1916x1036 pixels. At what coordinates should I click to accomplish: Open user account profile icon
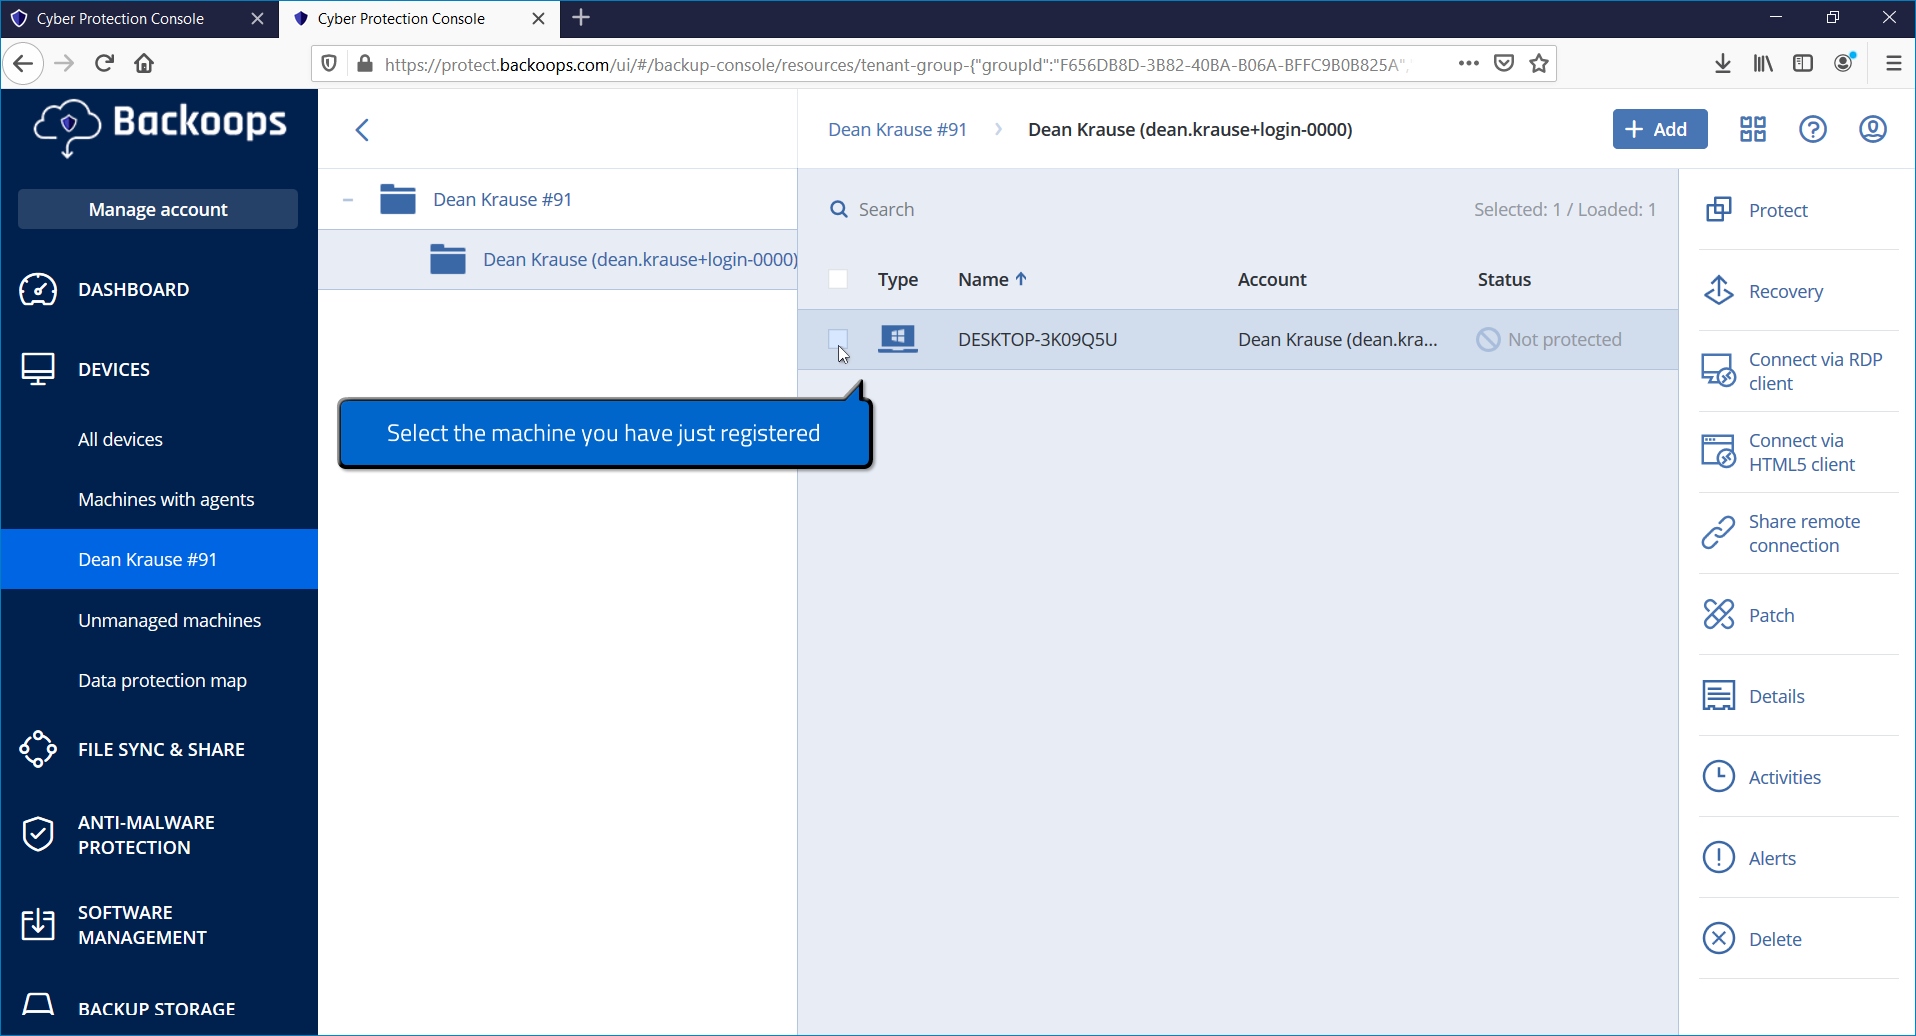click(x=1873, y=129)
